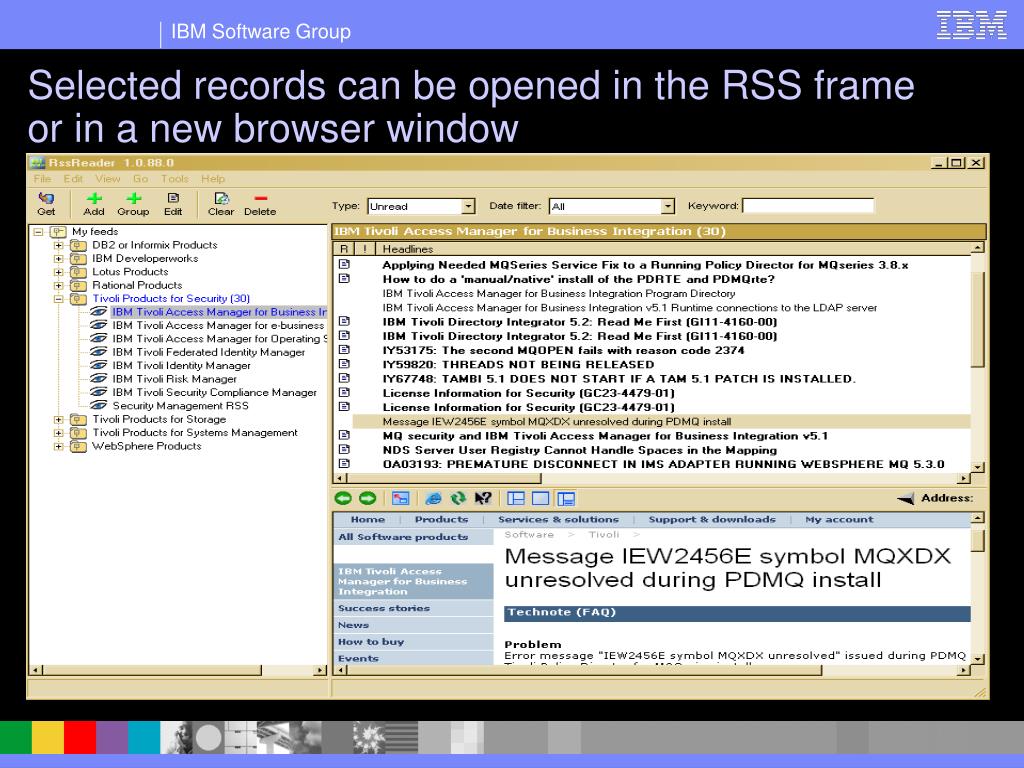Screen dimensions: 1024x768
Task: Expand Tivoli Products for Systems Management node
Action: click(59, 432)
